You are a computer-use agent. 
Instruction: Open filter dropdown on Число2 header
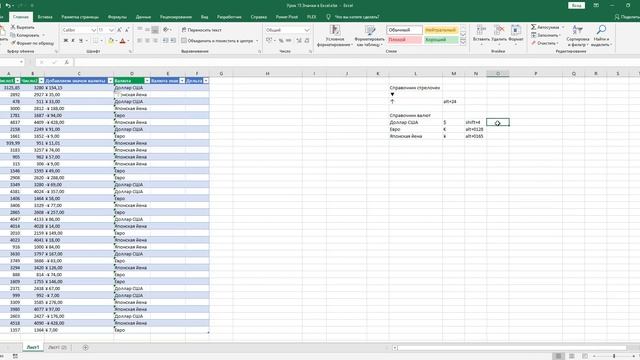click(41, 81)
